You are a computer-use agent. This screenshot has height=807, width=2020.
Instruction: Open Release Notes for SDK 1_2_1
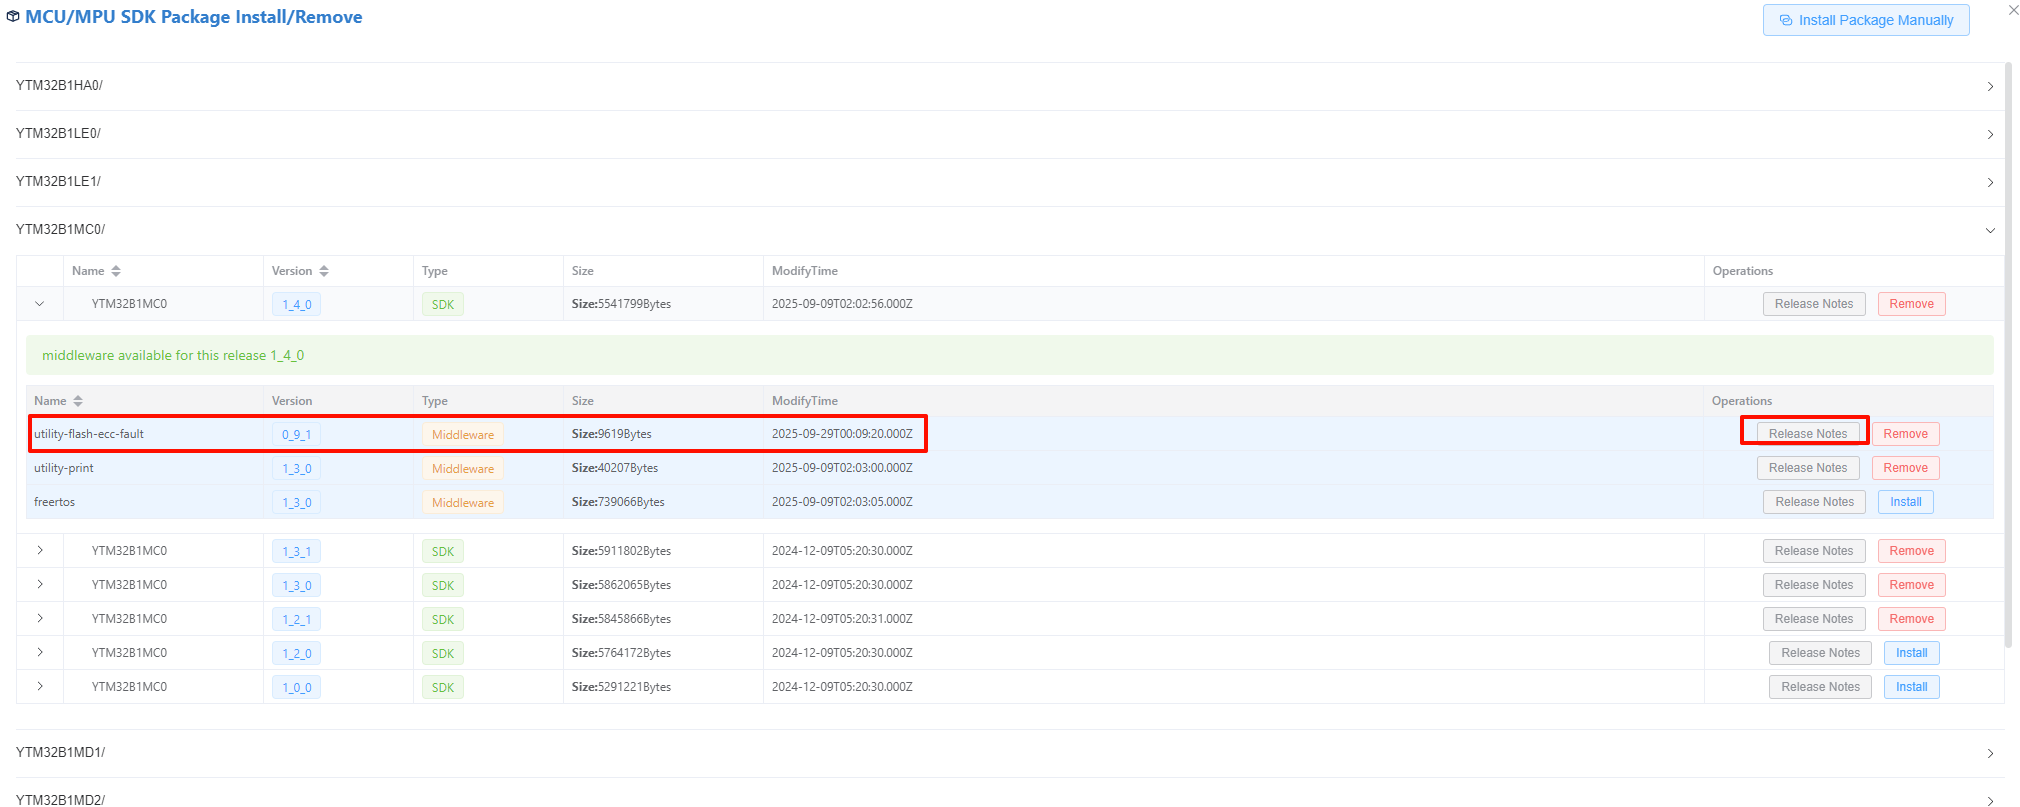(x=1813, y=619)
